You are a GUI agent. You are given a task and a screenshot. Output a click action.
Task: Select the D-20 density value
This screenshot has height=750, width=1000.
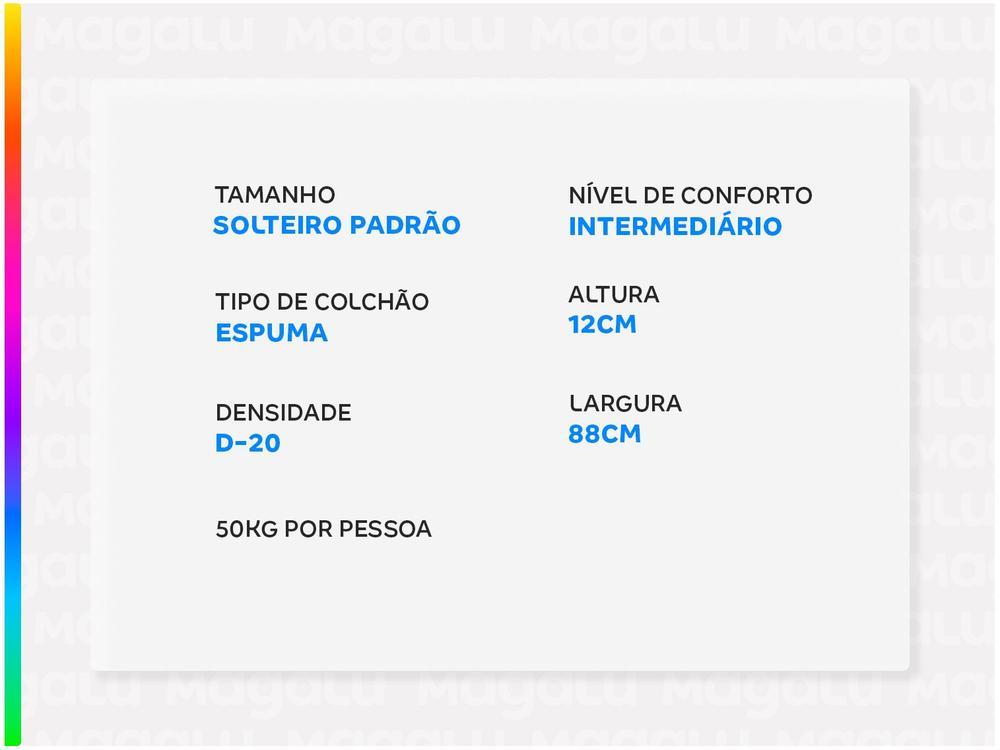(248, 443)
